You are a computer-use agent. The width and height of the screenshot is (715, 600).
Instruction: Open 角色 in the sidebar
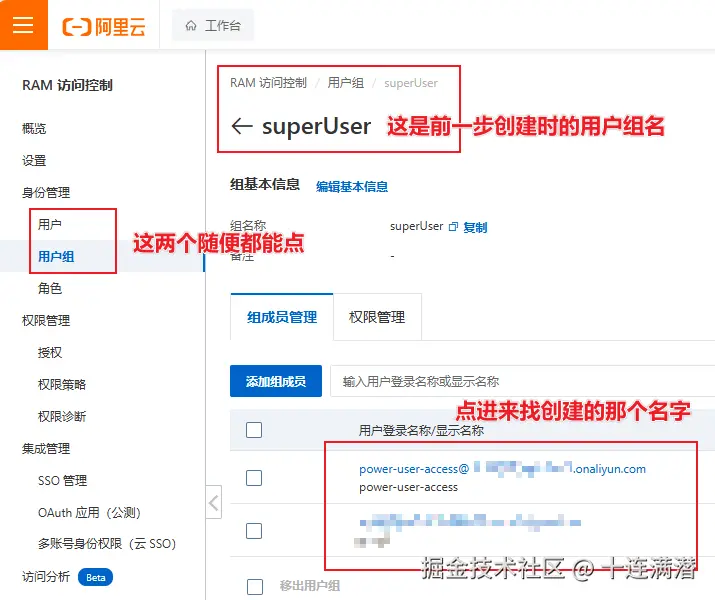(x=50, y=288)
